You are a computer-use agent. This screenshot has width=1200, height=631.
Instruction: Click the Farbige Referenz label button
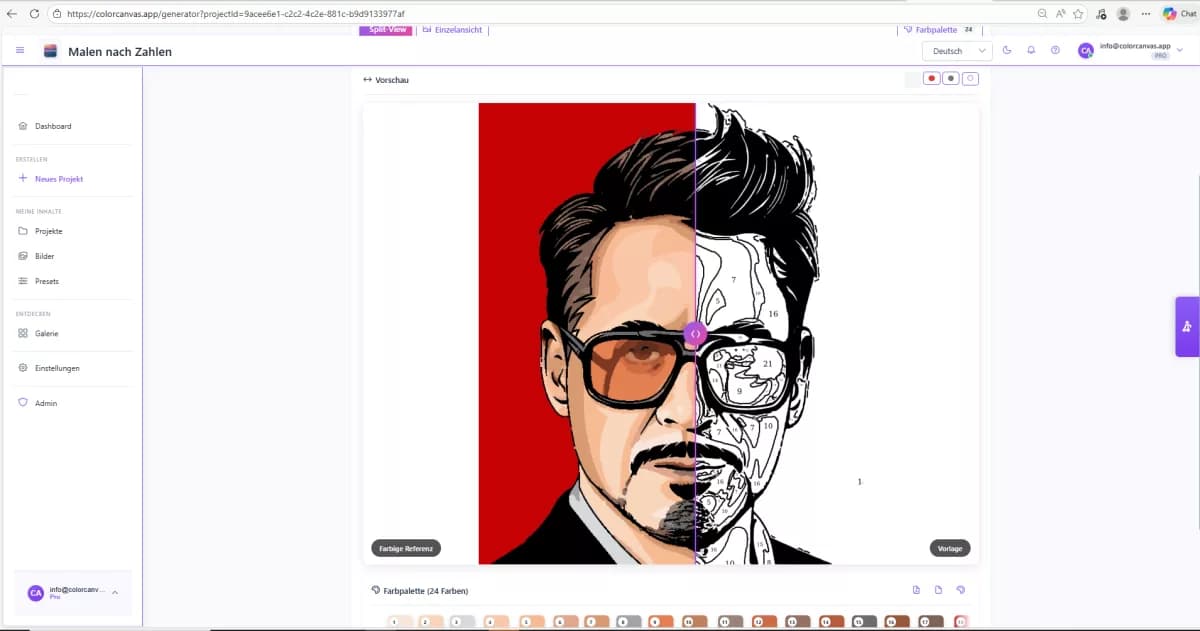[x=406, y=548]
